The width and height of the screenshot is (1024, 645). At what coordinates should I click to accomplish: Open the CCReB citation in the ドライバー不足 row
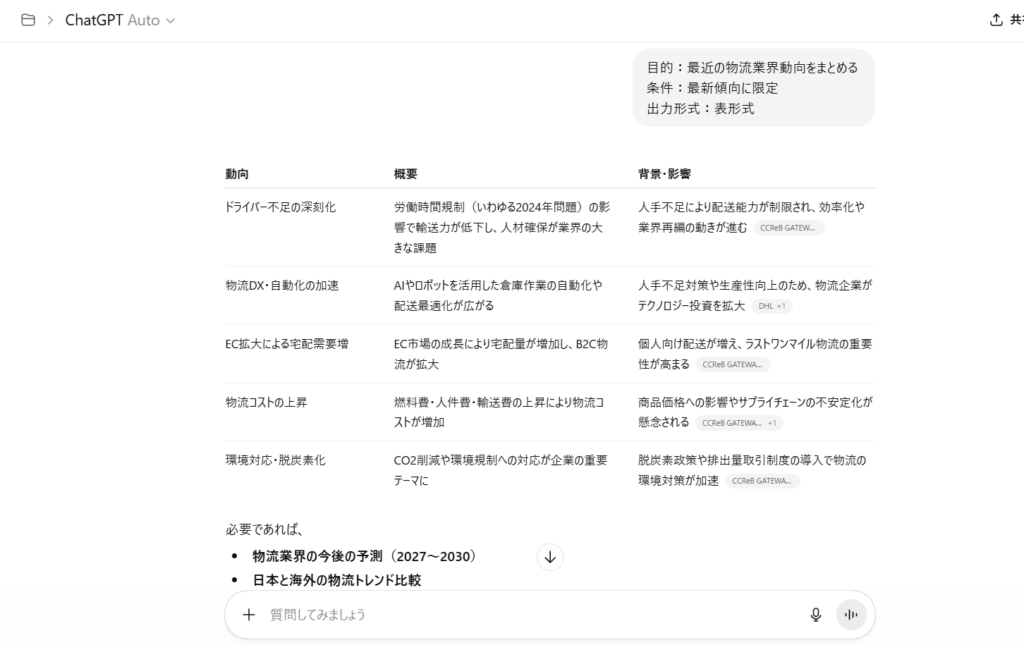pos(788,228)
